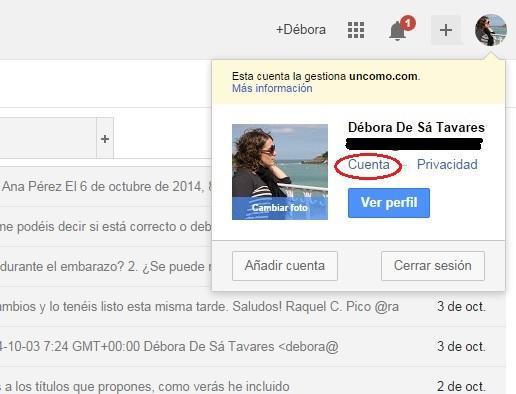Open email about 'durante el embarazo'

[106, 267]
